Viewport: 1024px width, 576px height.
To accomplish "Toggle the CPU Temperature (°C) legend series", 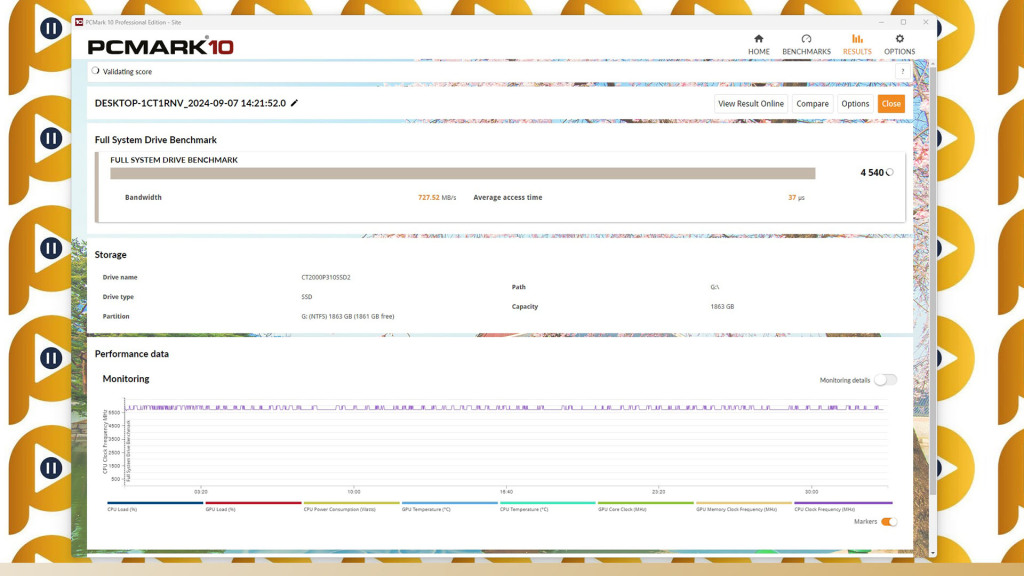I will (x=547, y=507).
